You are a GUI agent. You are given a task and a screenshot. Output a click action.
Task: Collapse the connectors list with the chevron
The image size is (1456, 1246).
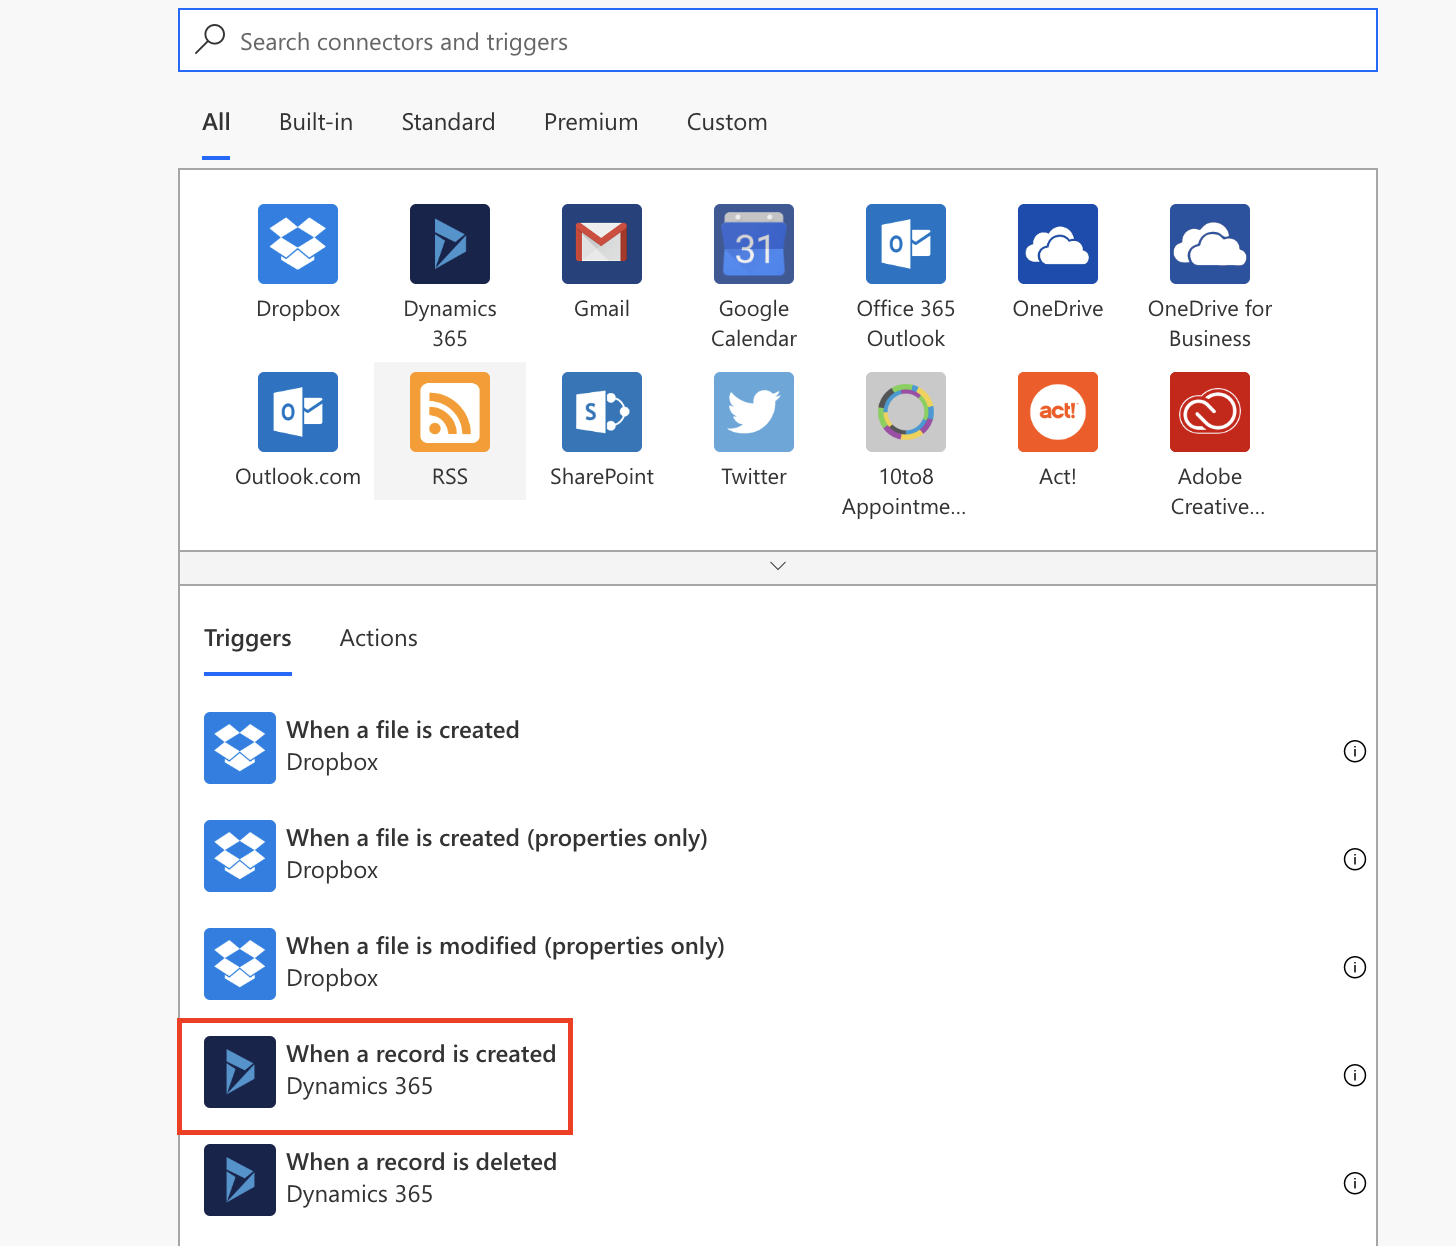[x=778, y=566]
